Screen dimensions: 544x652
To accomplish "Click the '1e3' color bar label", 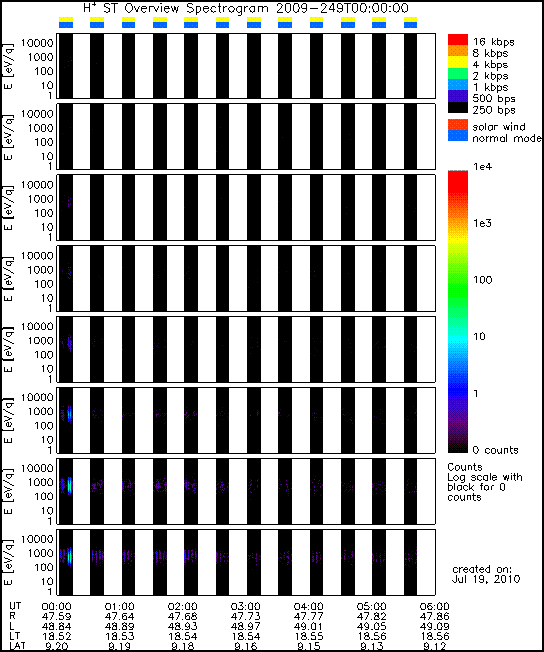I will (482, 223).
